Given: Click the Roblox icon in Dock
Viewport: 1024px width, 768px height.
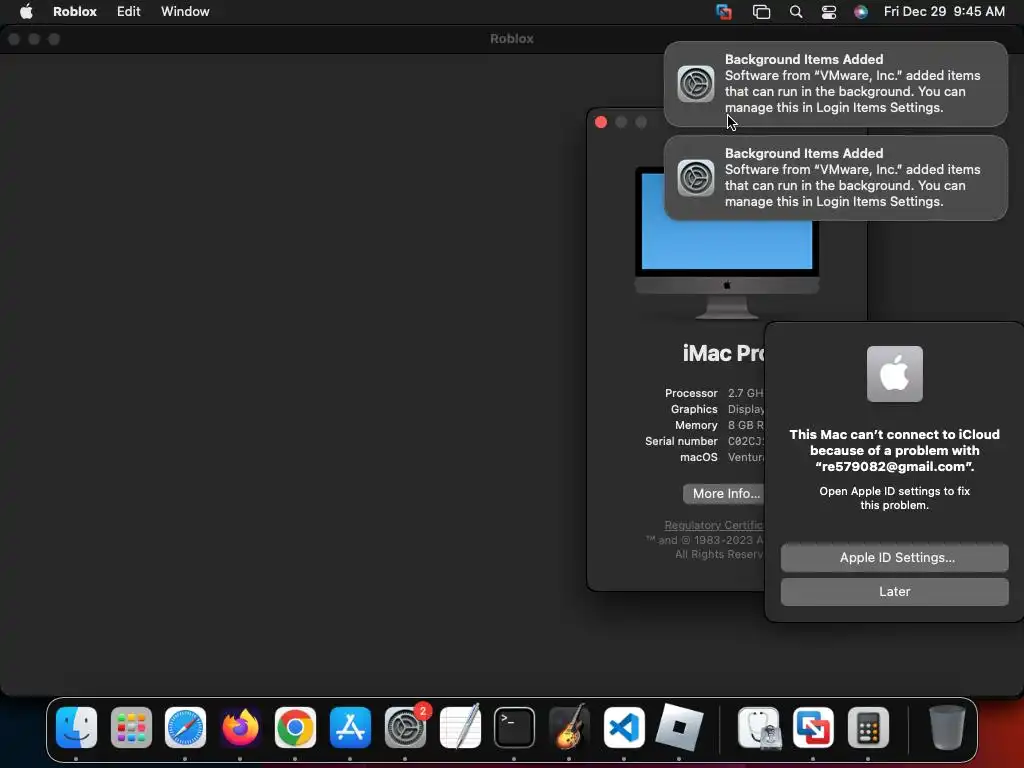Looking at the screenshot, I should pyautogui.click(x=679, y=727).
